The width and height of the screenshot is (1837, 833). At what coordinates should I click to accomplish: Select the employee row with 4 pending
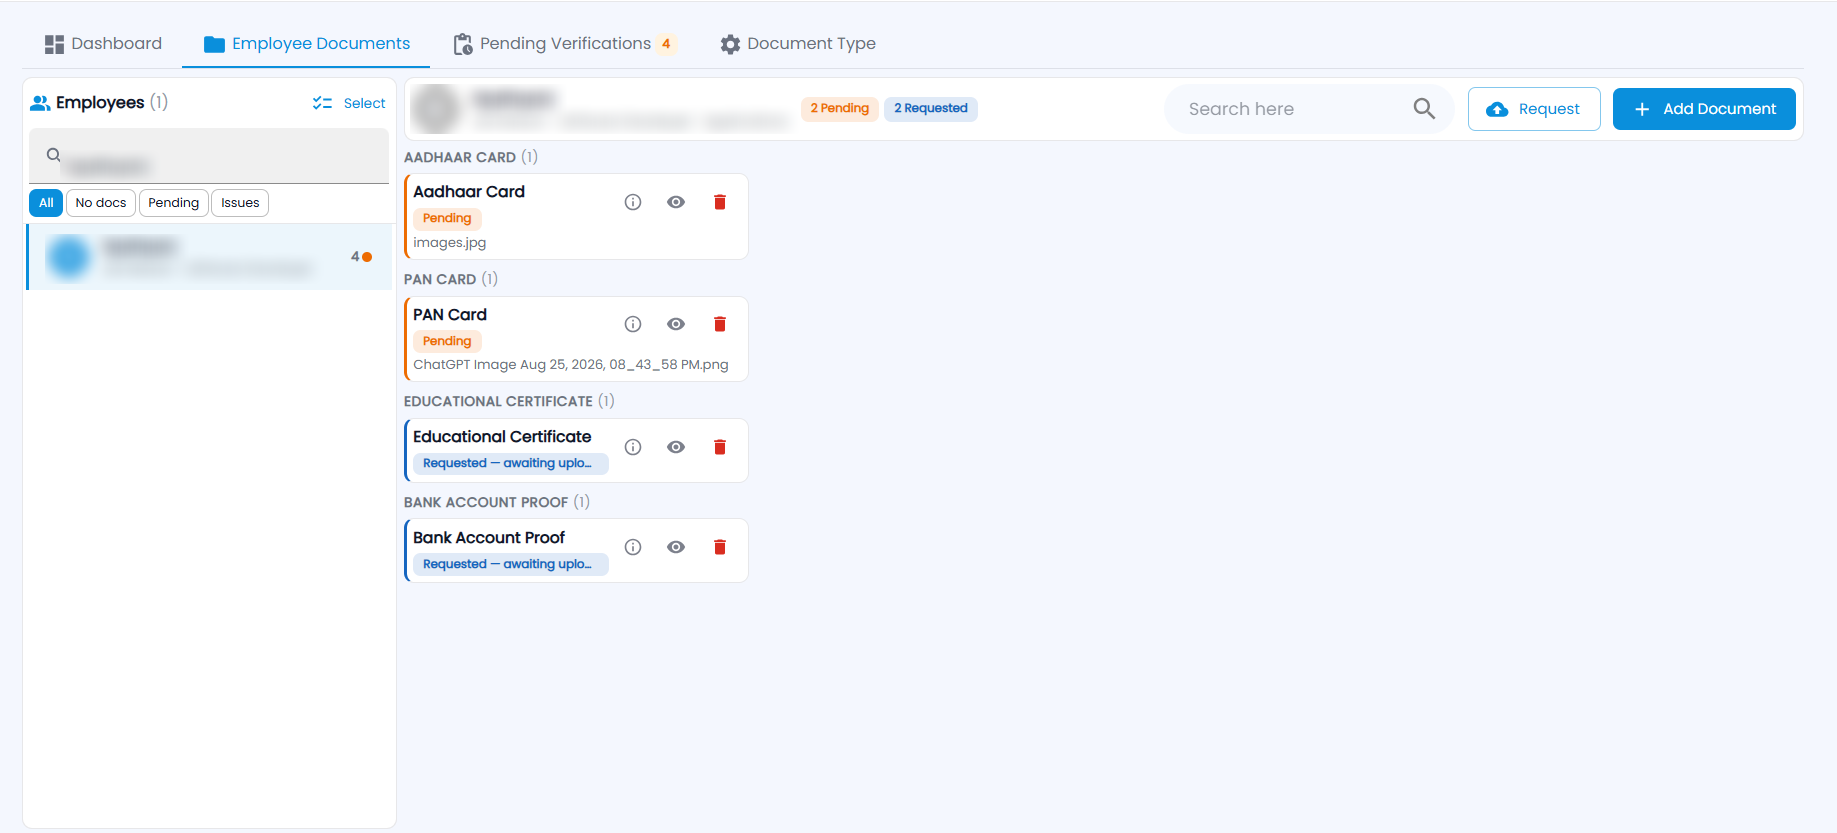point(209,257)
